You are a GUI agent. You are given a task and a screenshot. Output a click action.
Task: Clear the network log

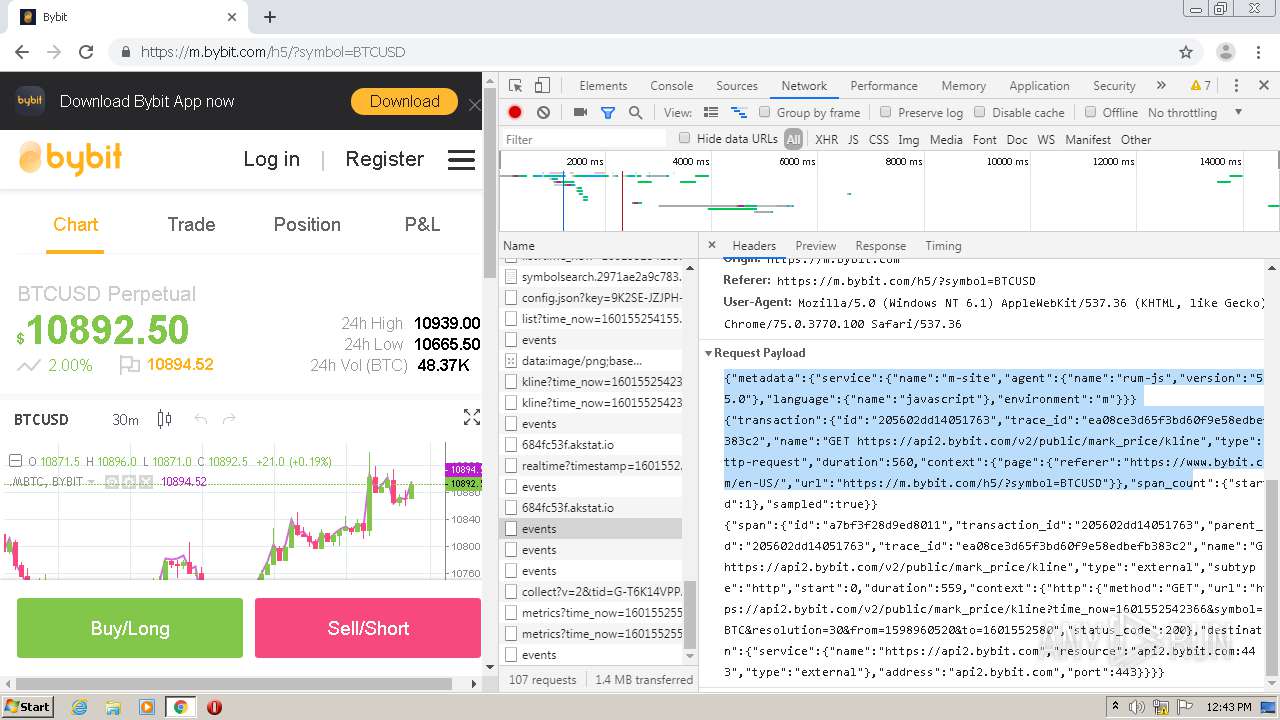(x=543, y=113)
